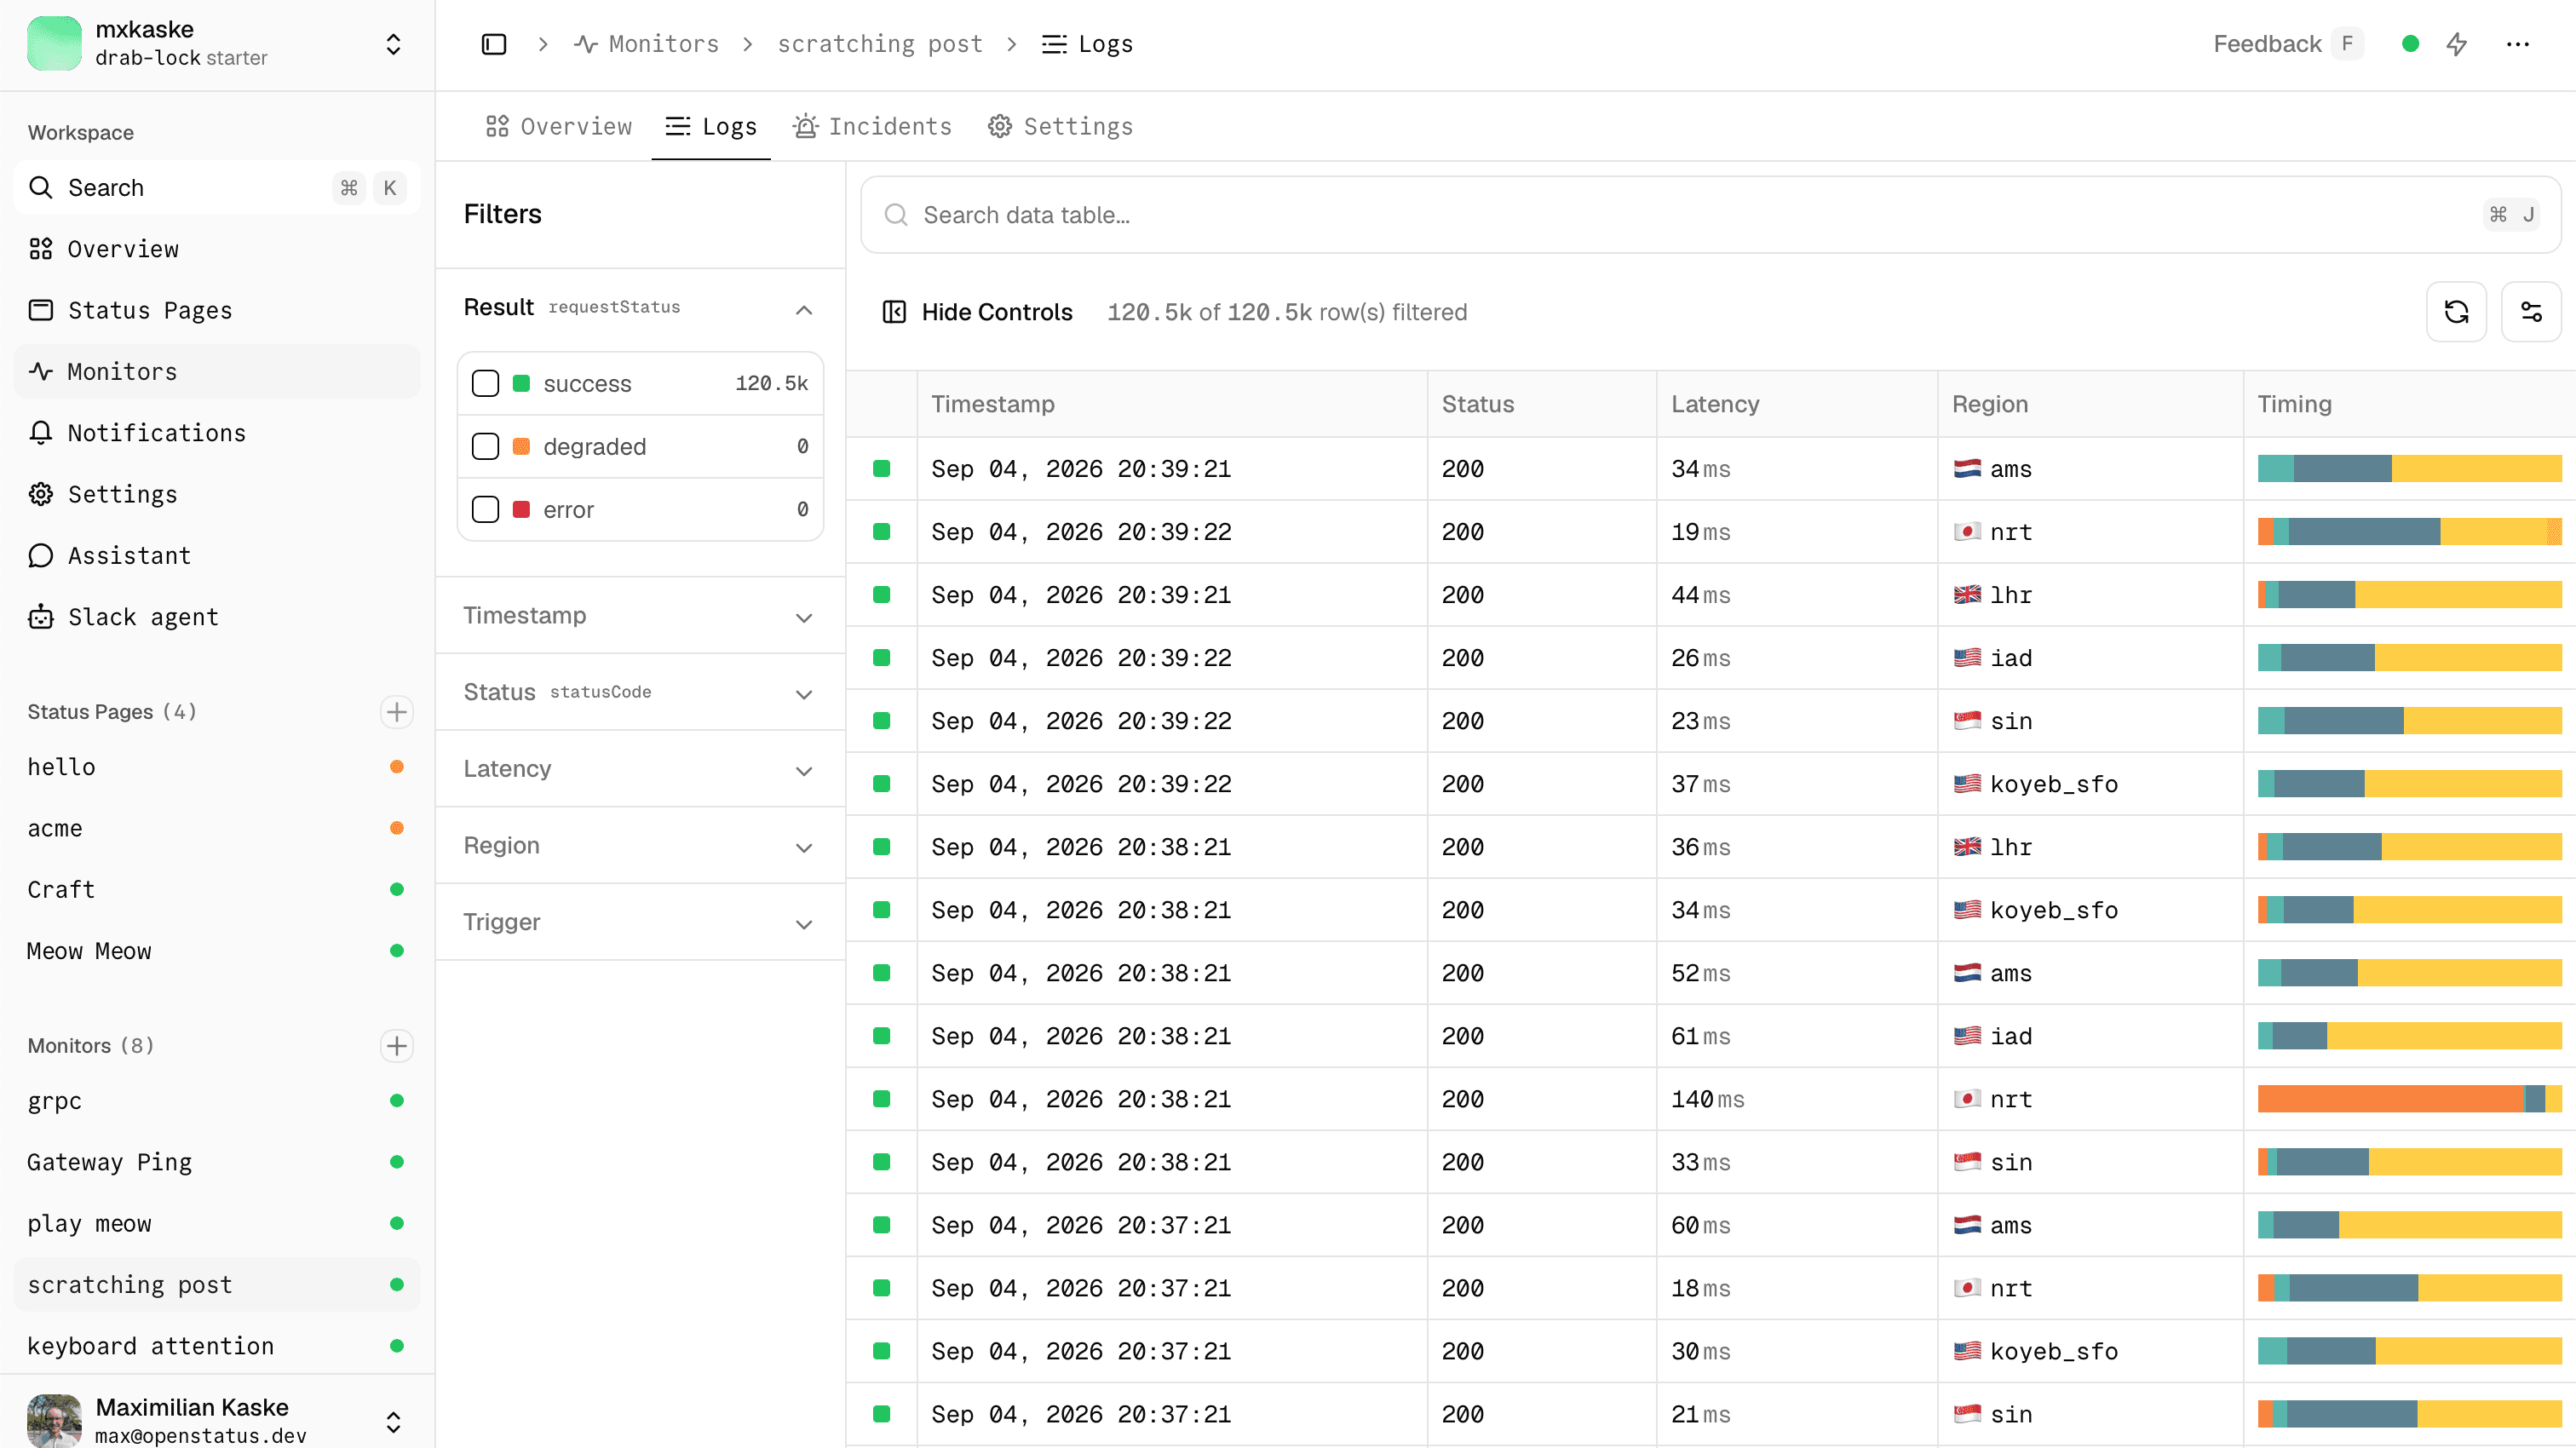Open the keyboard attention monitor
This screenshot has width=2576, height=1448.
[x=217, y=1346]
